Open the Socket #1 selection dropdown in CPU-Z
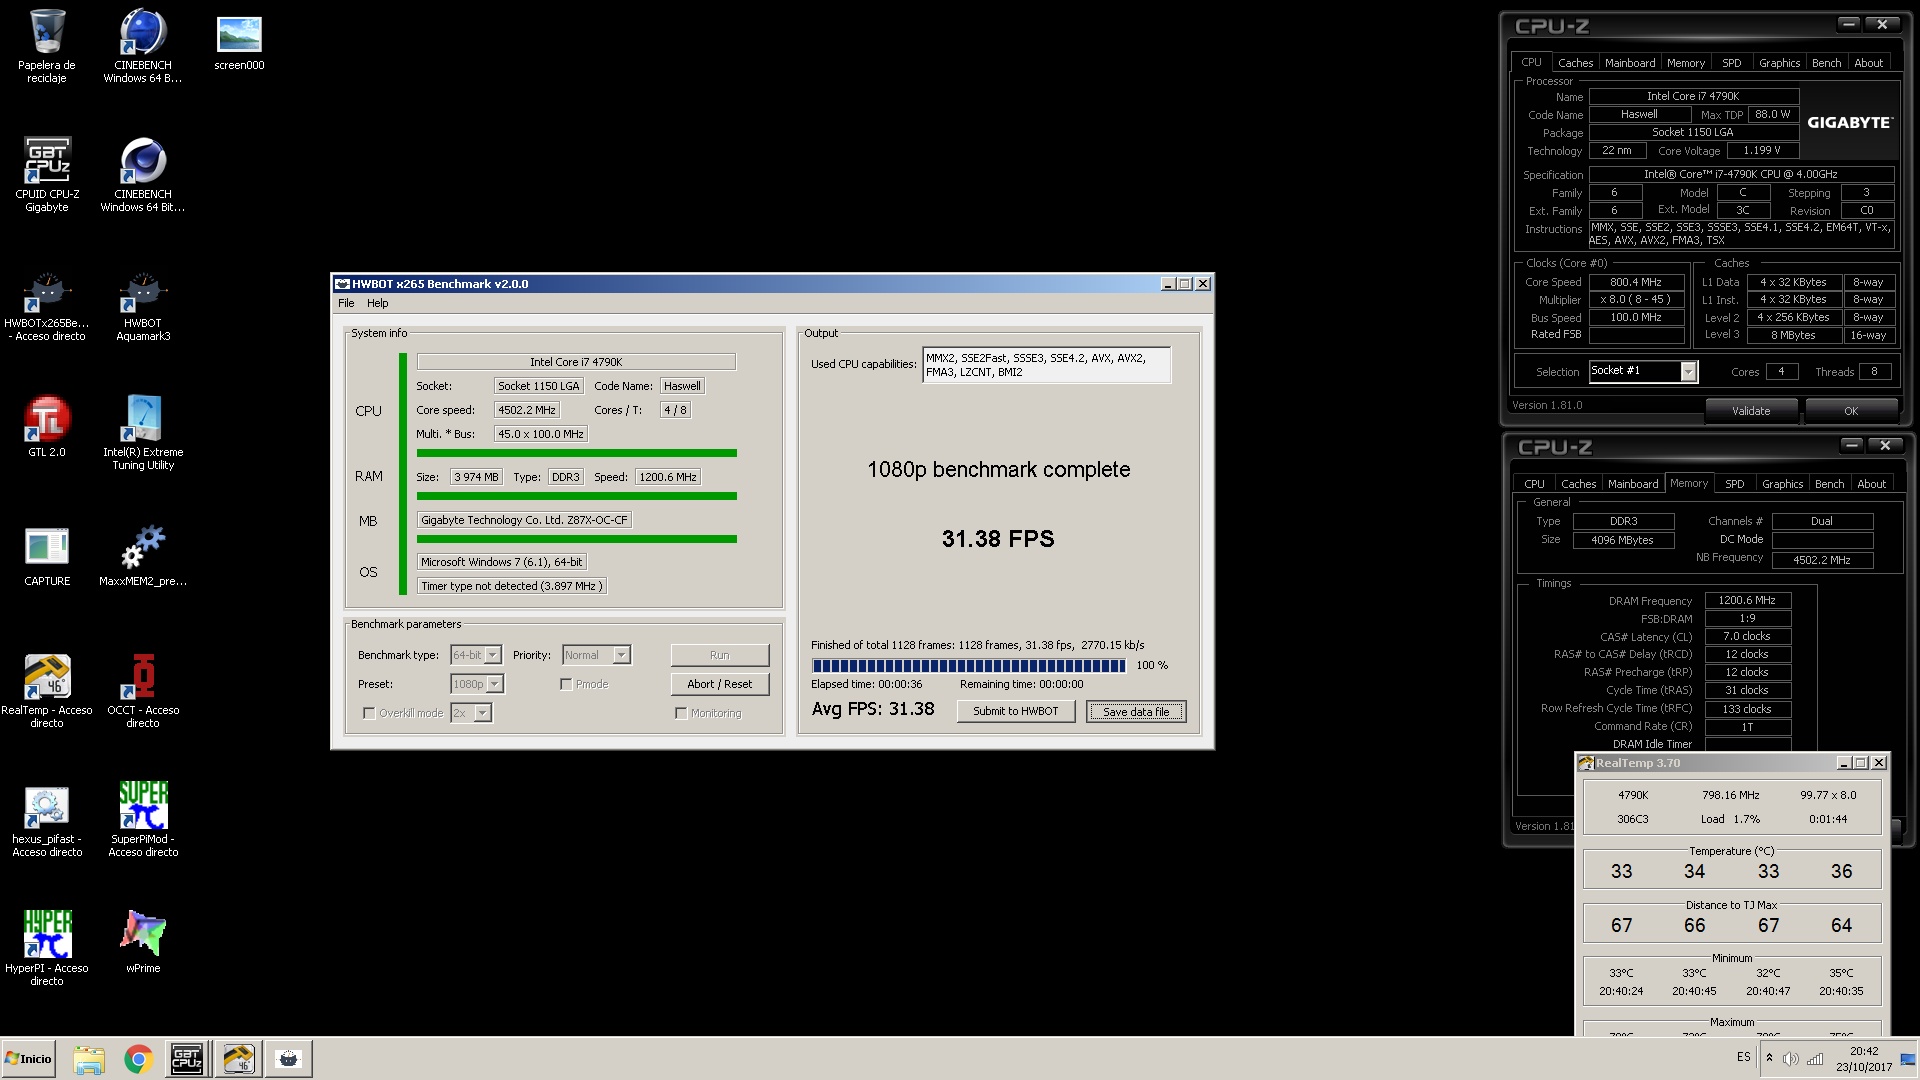 (x=1643, y=371)
